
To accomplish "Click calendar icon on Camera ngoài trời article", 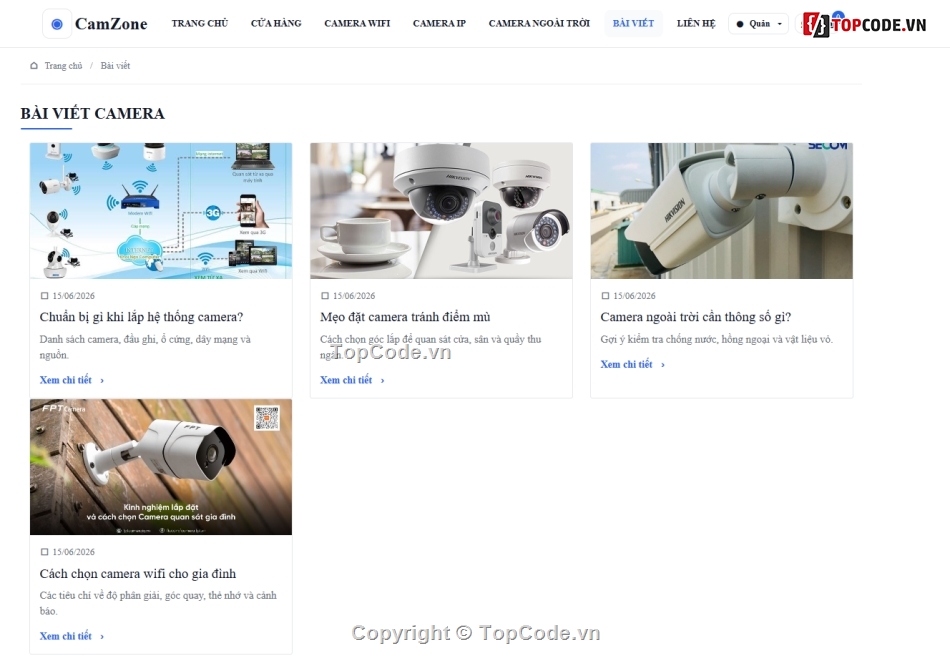I will (605, 296).
